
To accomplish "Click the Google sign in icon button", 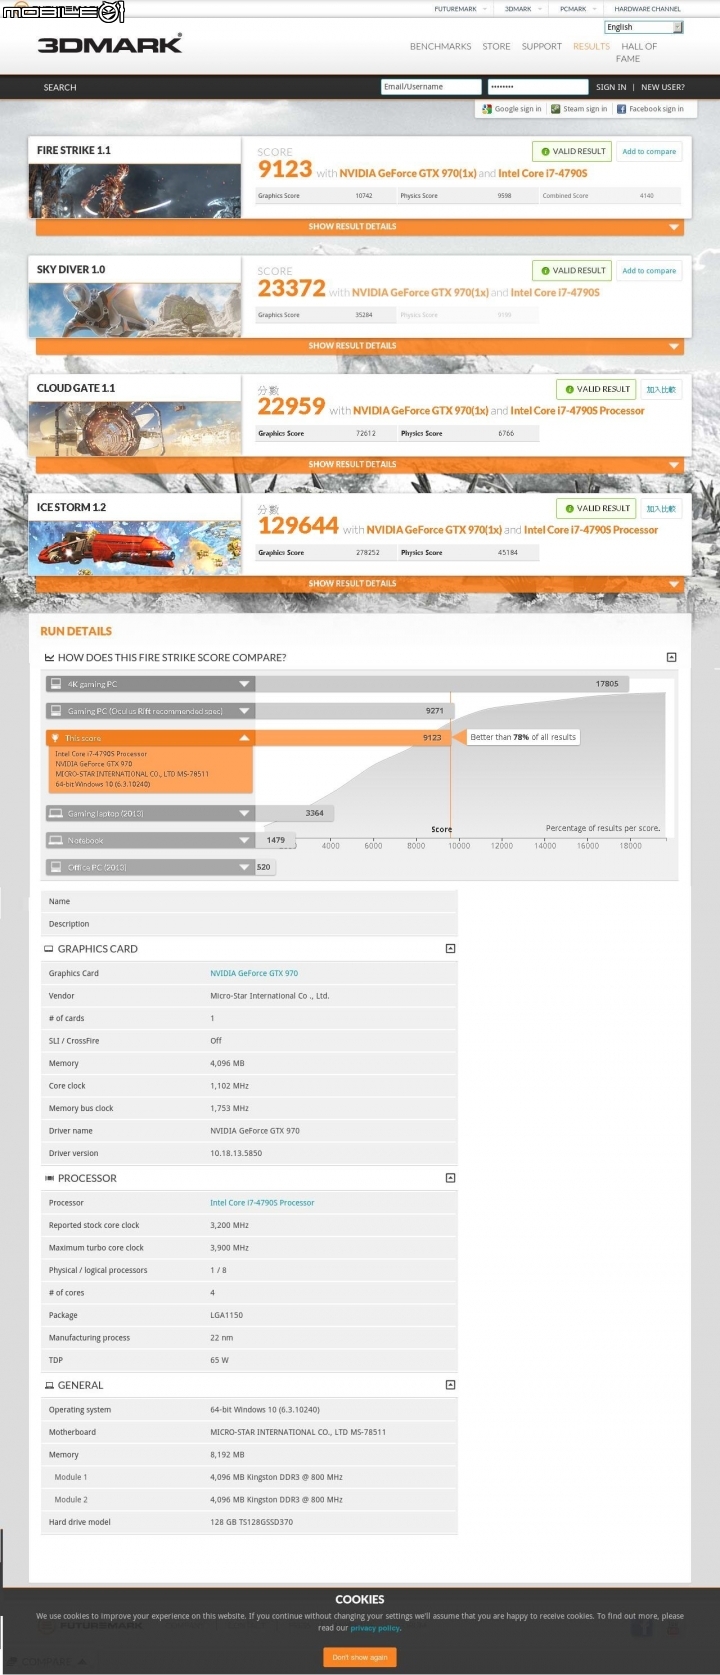I will 512,109.
